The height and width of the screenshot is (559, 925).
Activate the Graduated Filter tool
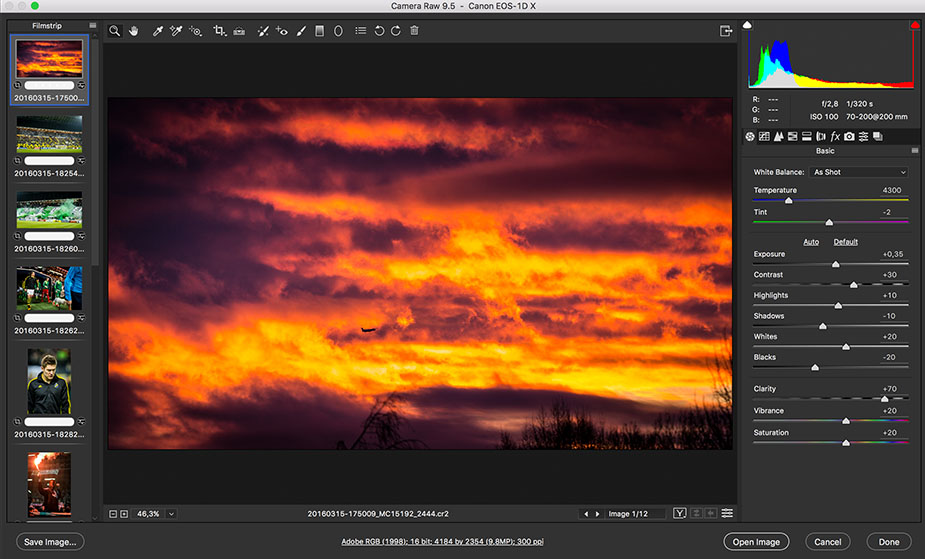click(319, 32)
